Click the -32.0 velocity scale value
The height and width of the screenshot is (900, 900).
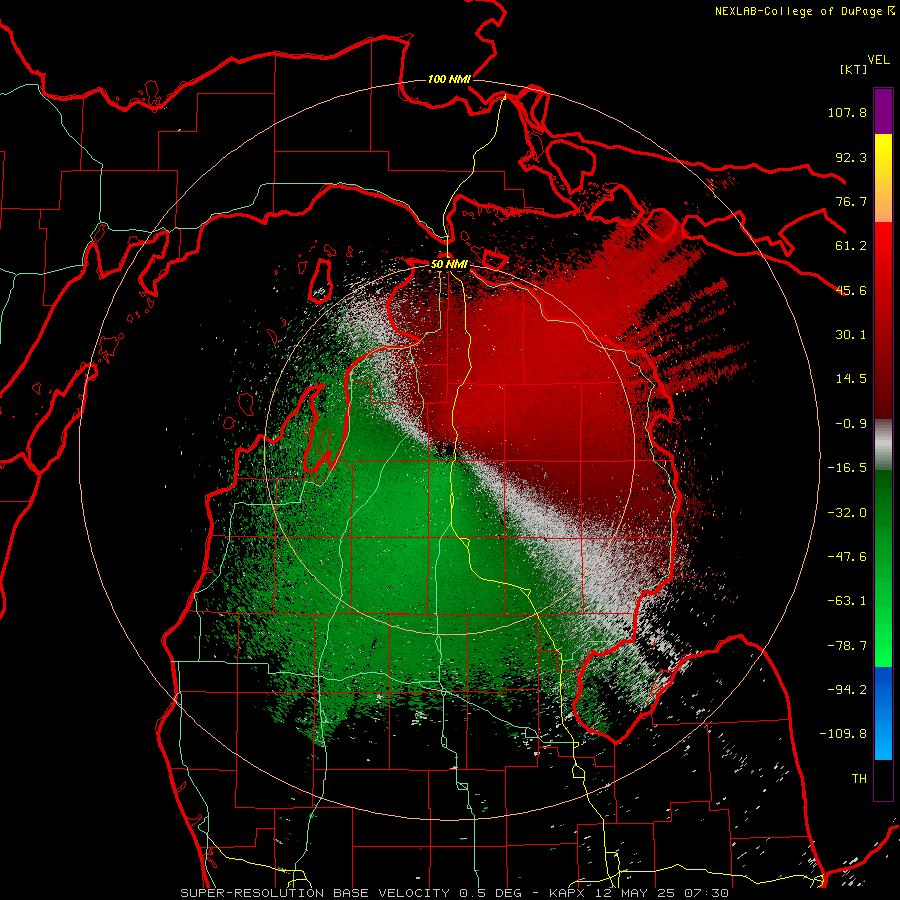(x=847, y=513)
